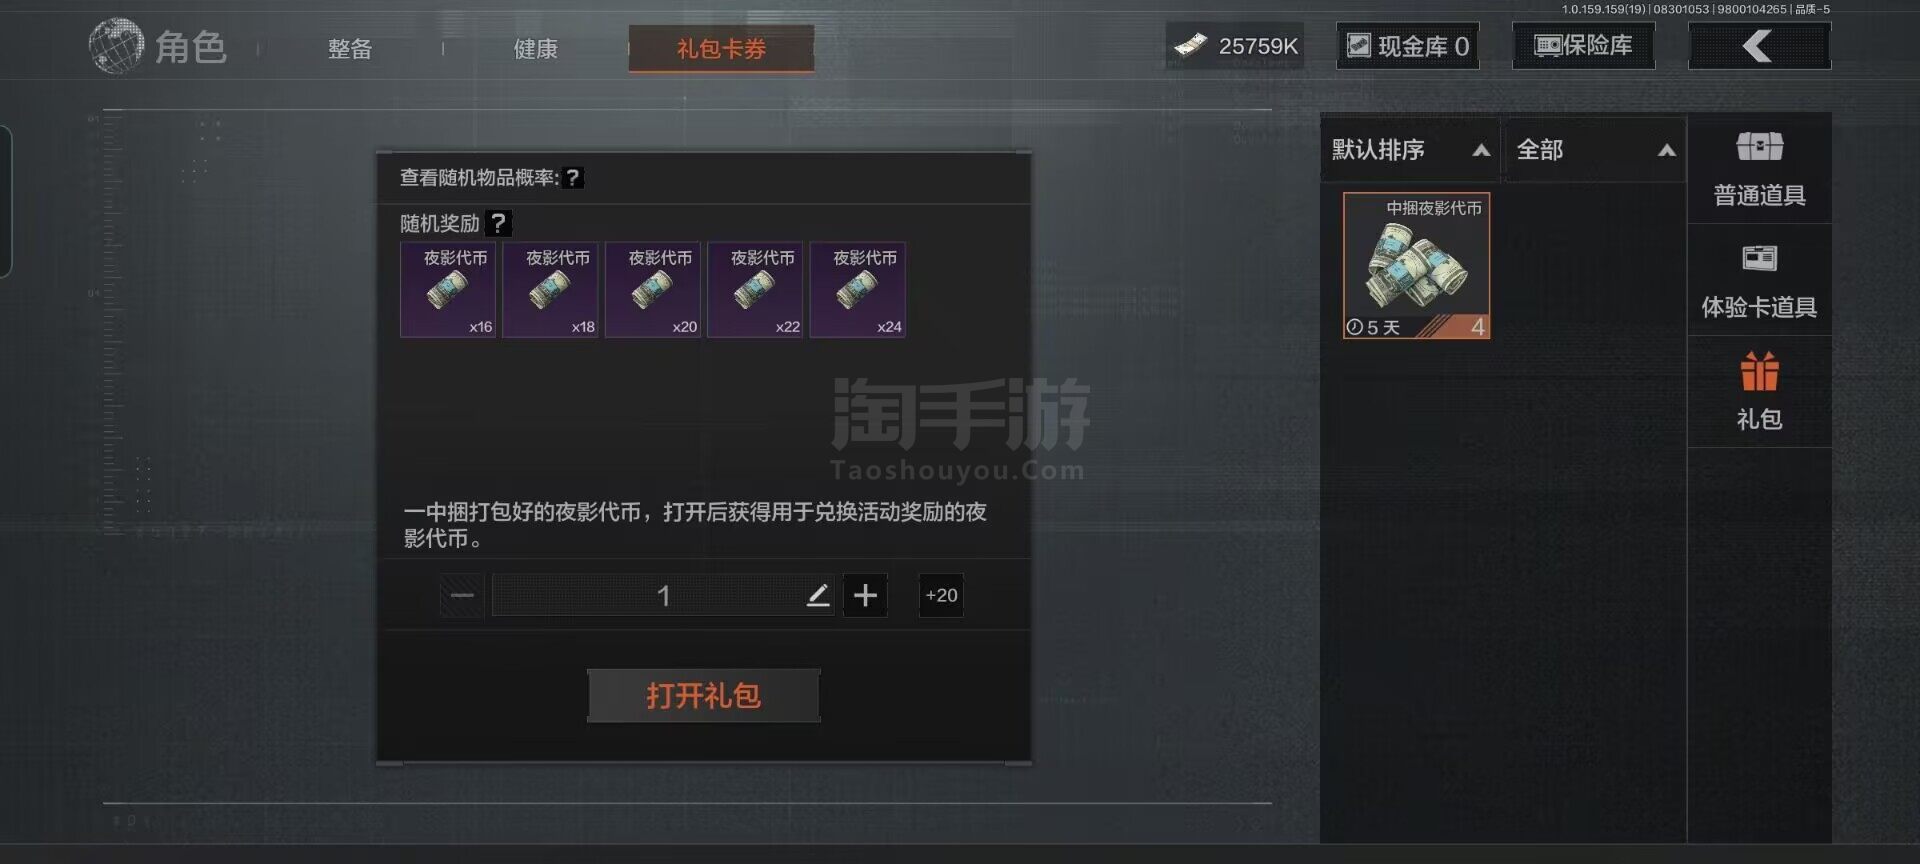Click the quantity input field showing 1

click(662, 596)
